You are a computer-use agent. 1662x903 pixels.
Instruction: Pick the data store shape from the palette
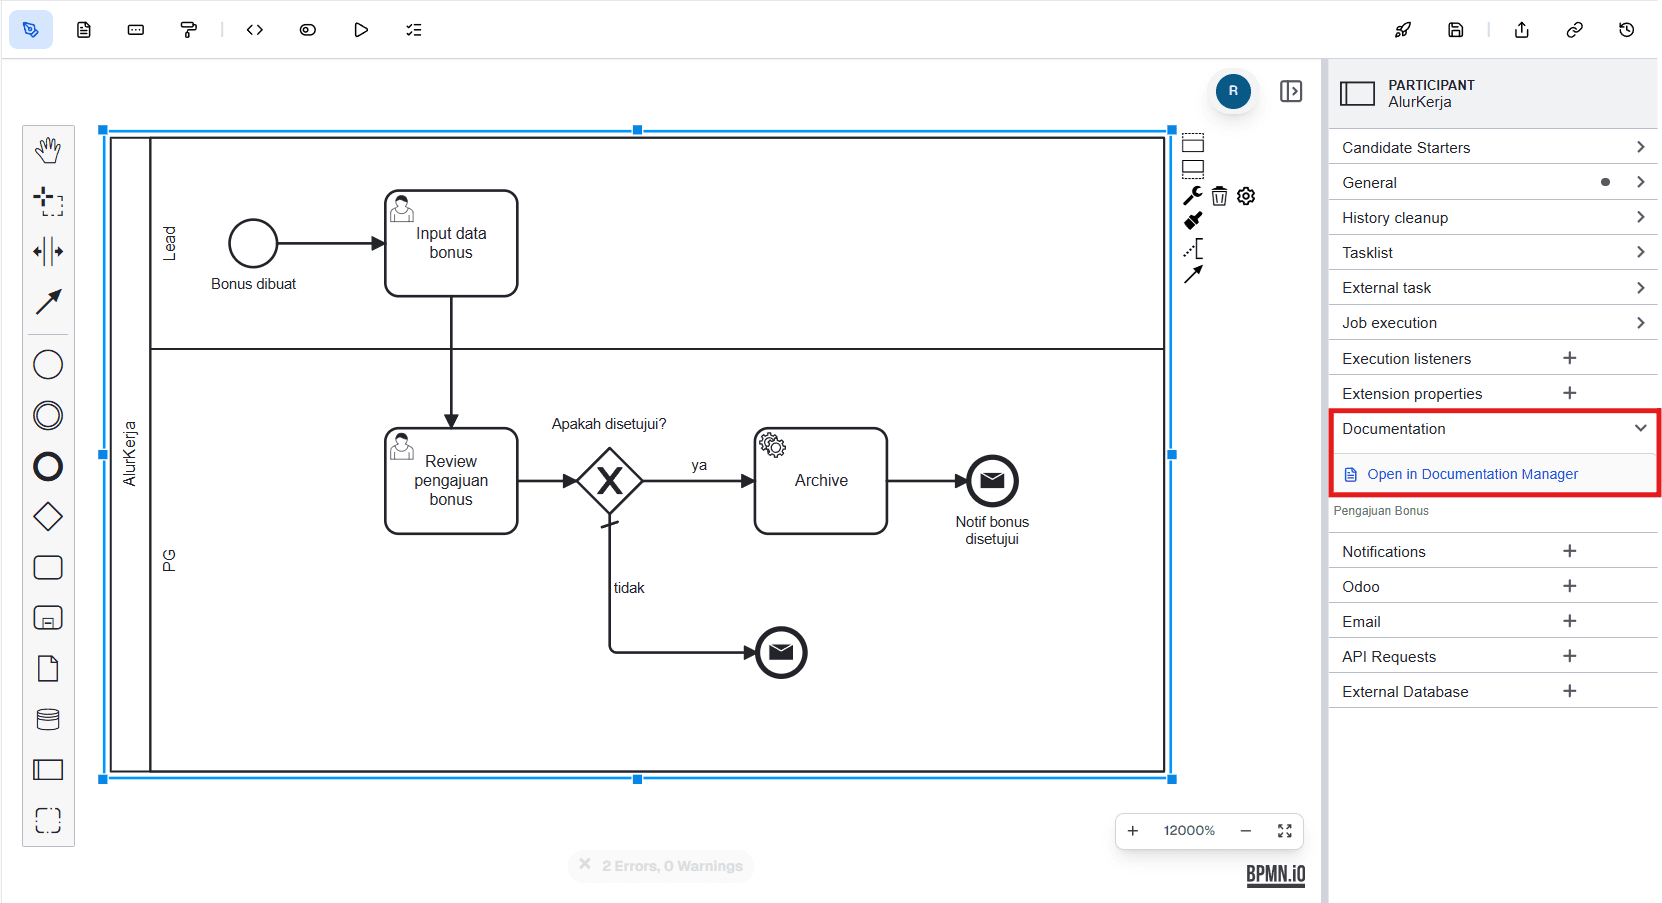48,719
